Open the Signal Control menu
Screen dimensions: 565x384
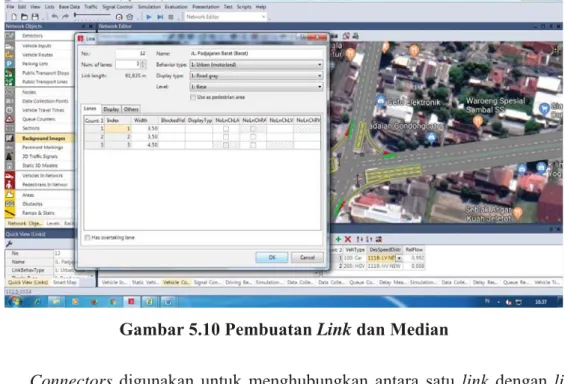click(x=117, y=6)
